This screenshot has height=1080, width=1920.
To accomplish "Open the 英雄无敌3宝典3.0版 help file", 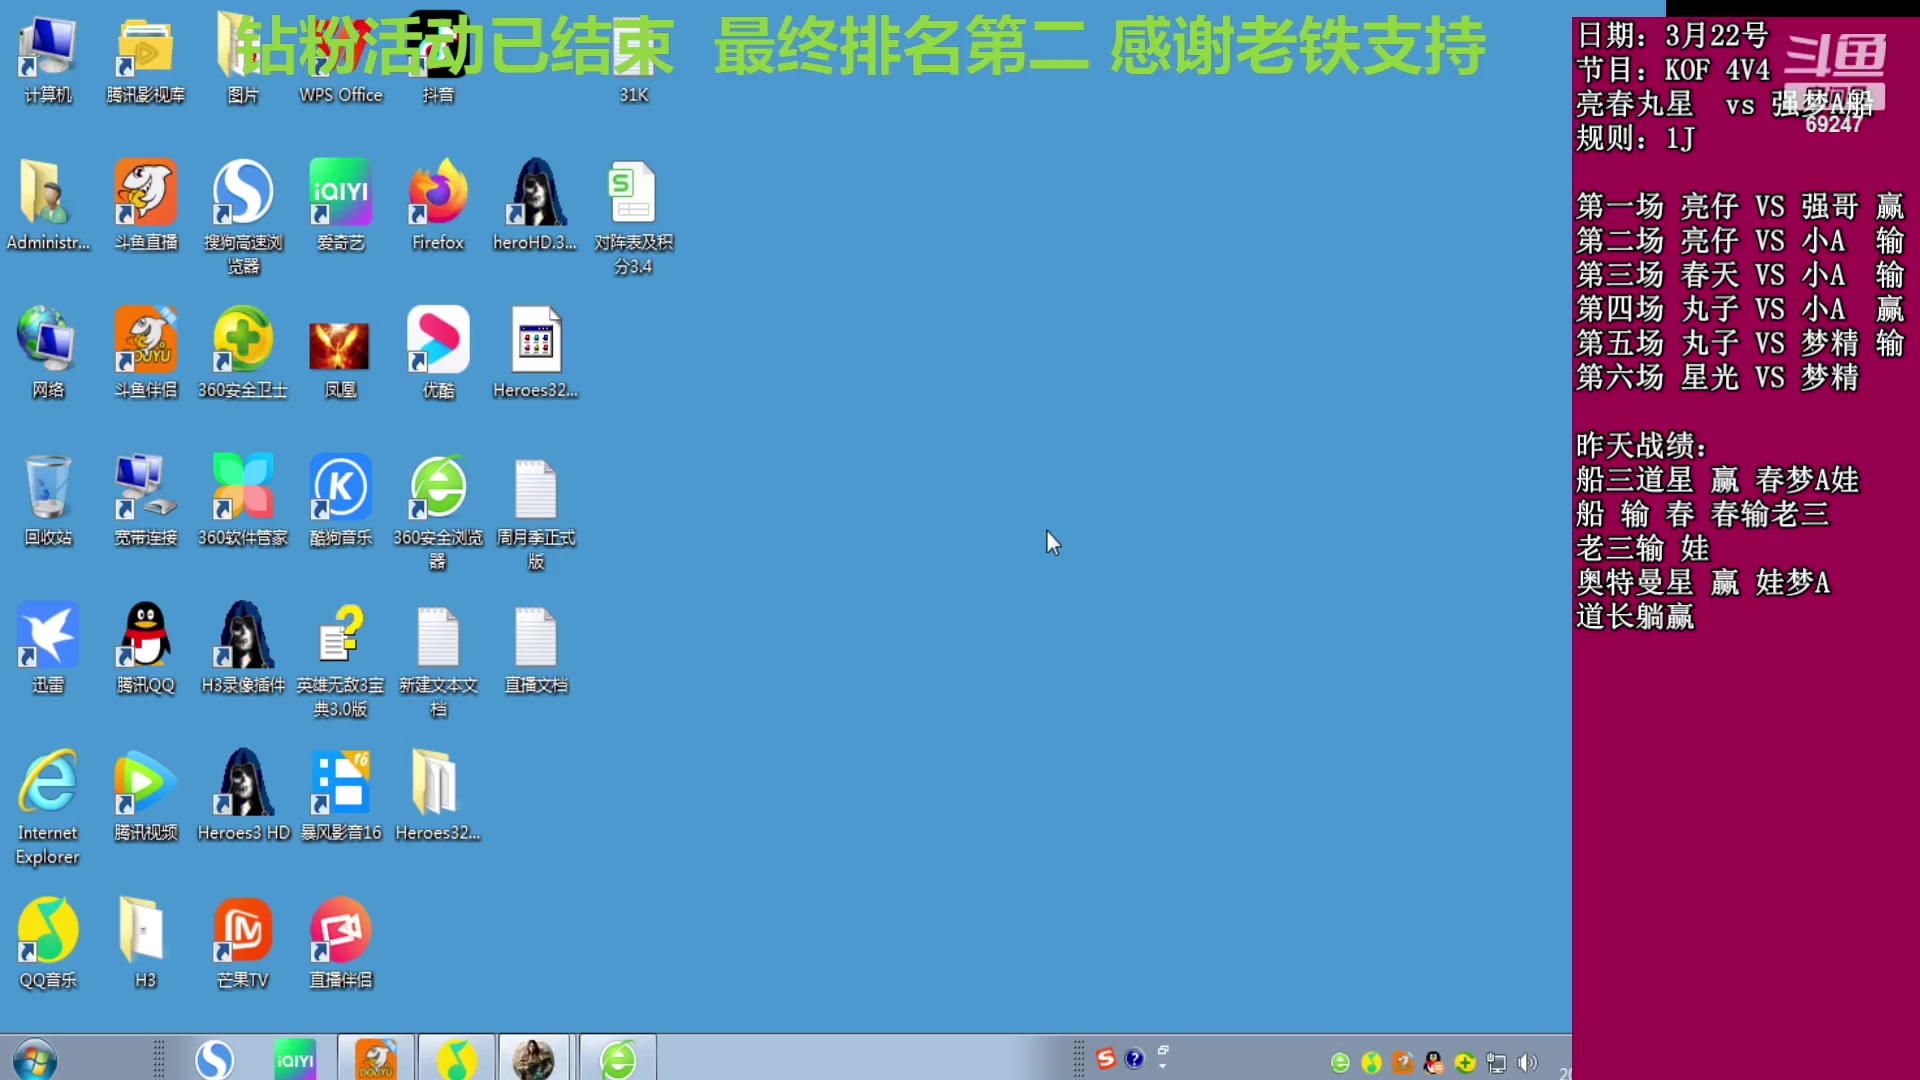I will 340,660.
